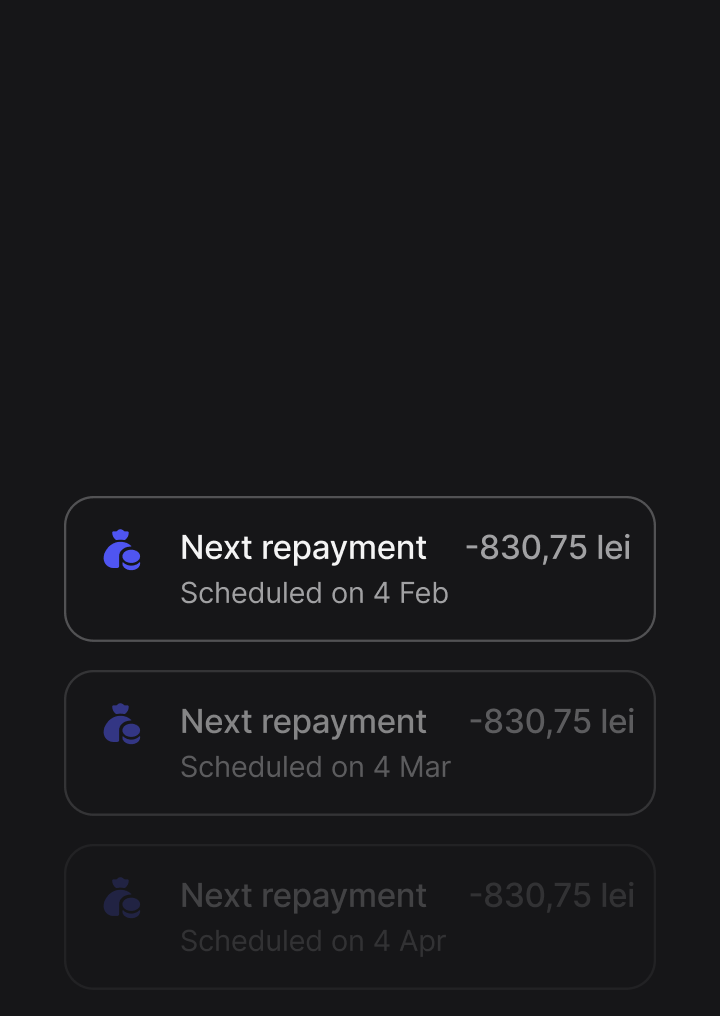Click the money bag icon for 4 Feb repayment
This screenshot has height=1016, width=720.
122,550
